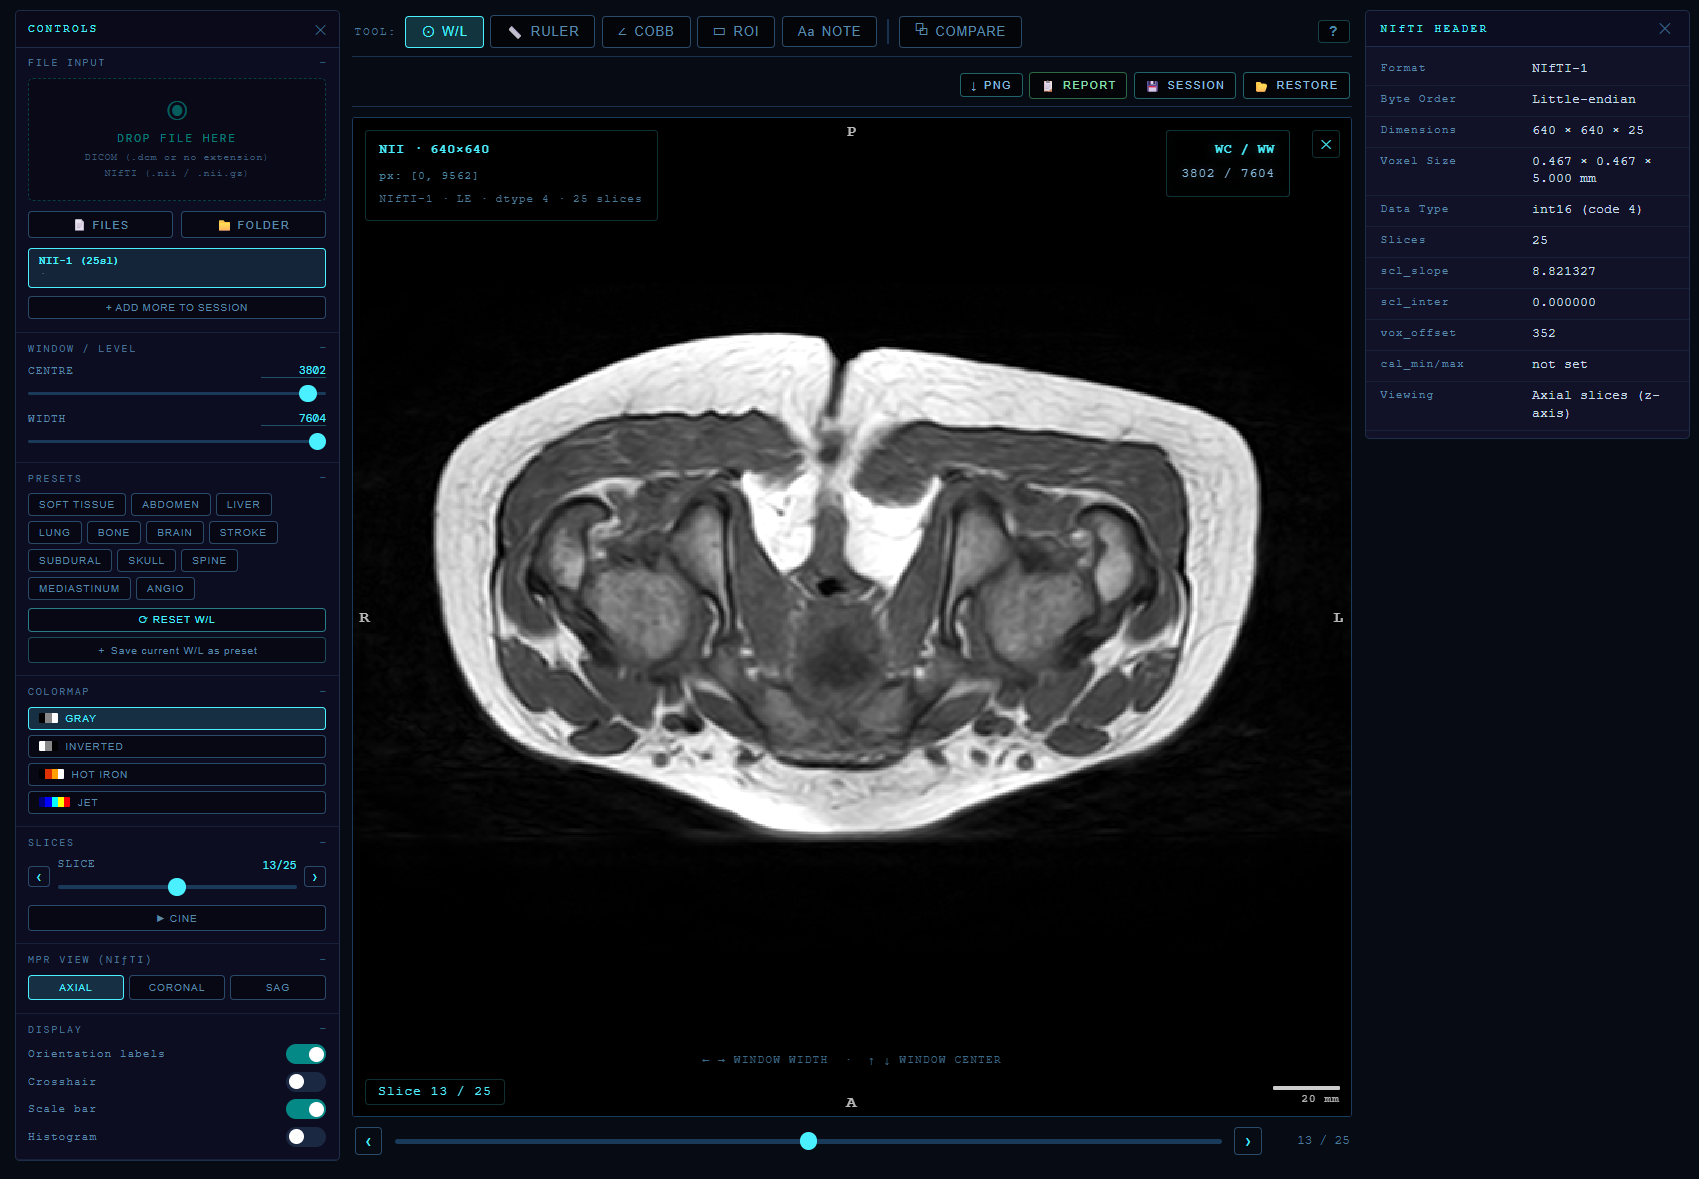Collapse the Display section
1699x1179 pixels.
point(322,1030)
